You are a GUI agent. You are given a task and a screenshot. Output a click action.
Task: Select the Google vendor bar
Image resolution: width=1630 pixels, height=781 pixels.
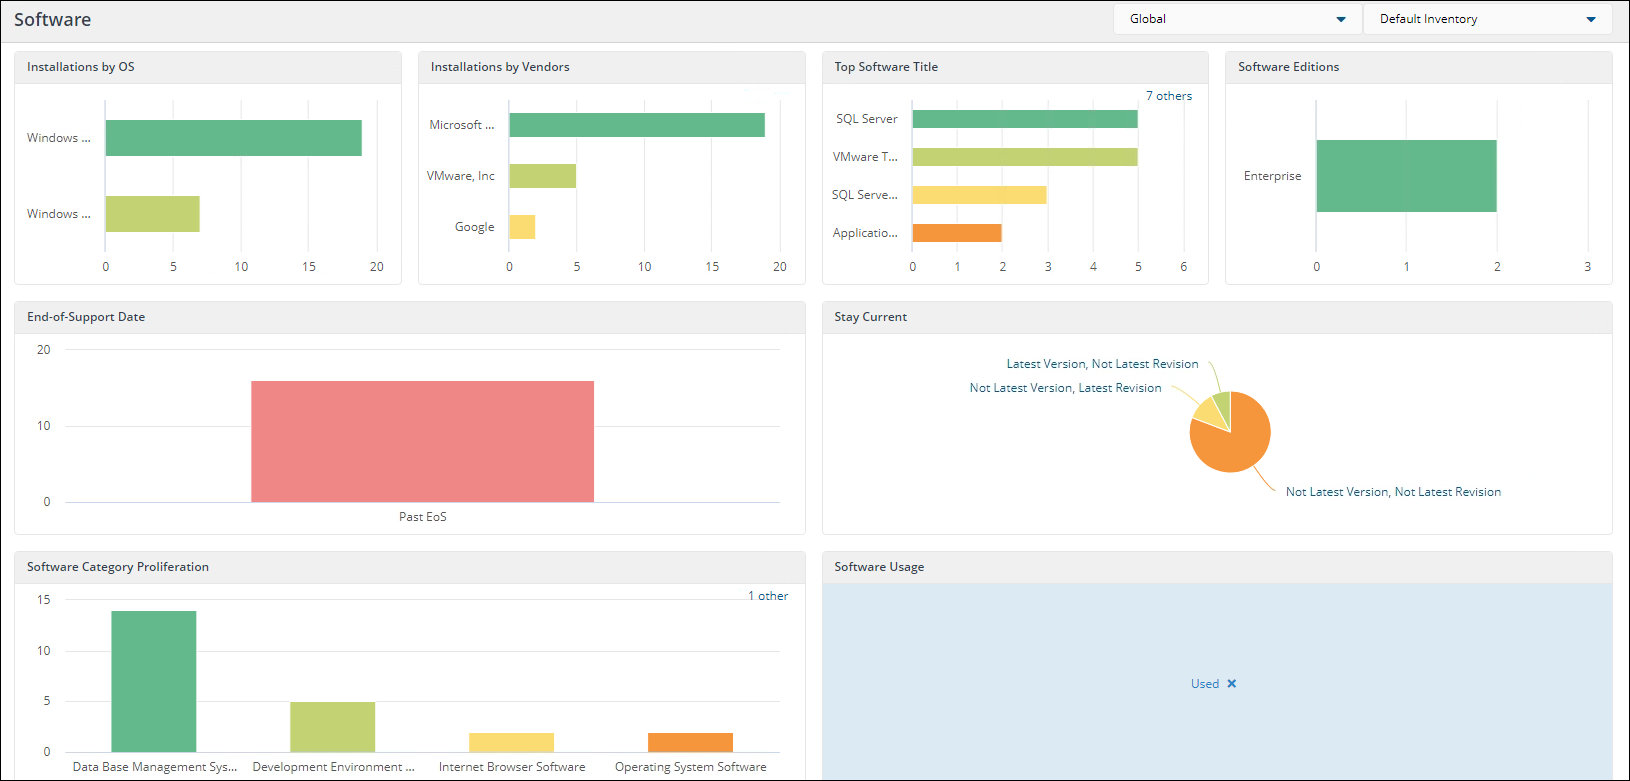[x=522, y=227]
